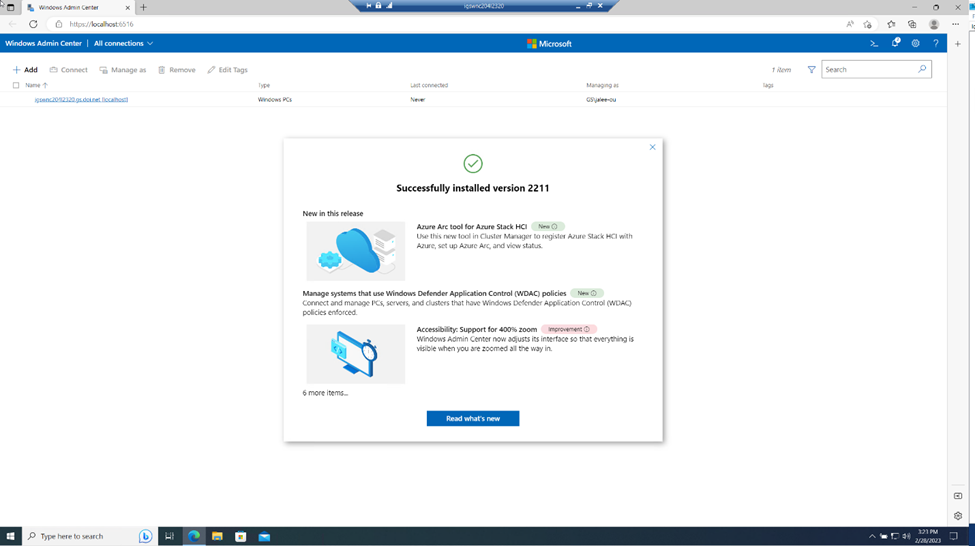The image size is (975, 546).
Task: Open the notifications bell in Admin Center header
Action: 895,43
